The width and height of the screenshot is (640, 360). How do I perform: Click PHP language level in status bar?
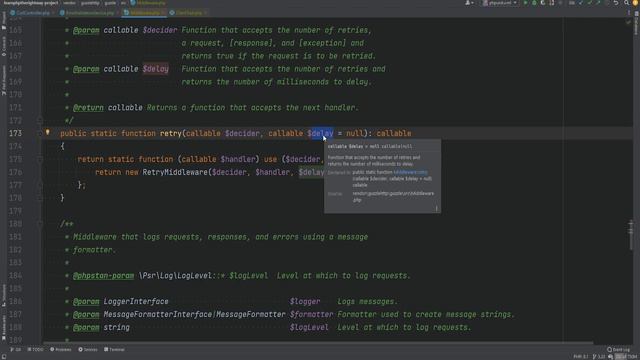coord(581,357)
